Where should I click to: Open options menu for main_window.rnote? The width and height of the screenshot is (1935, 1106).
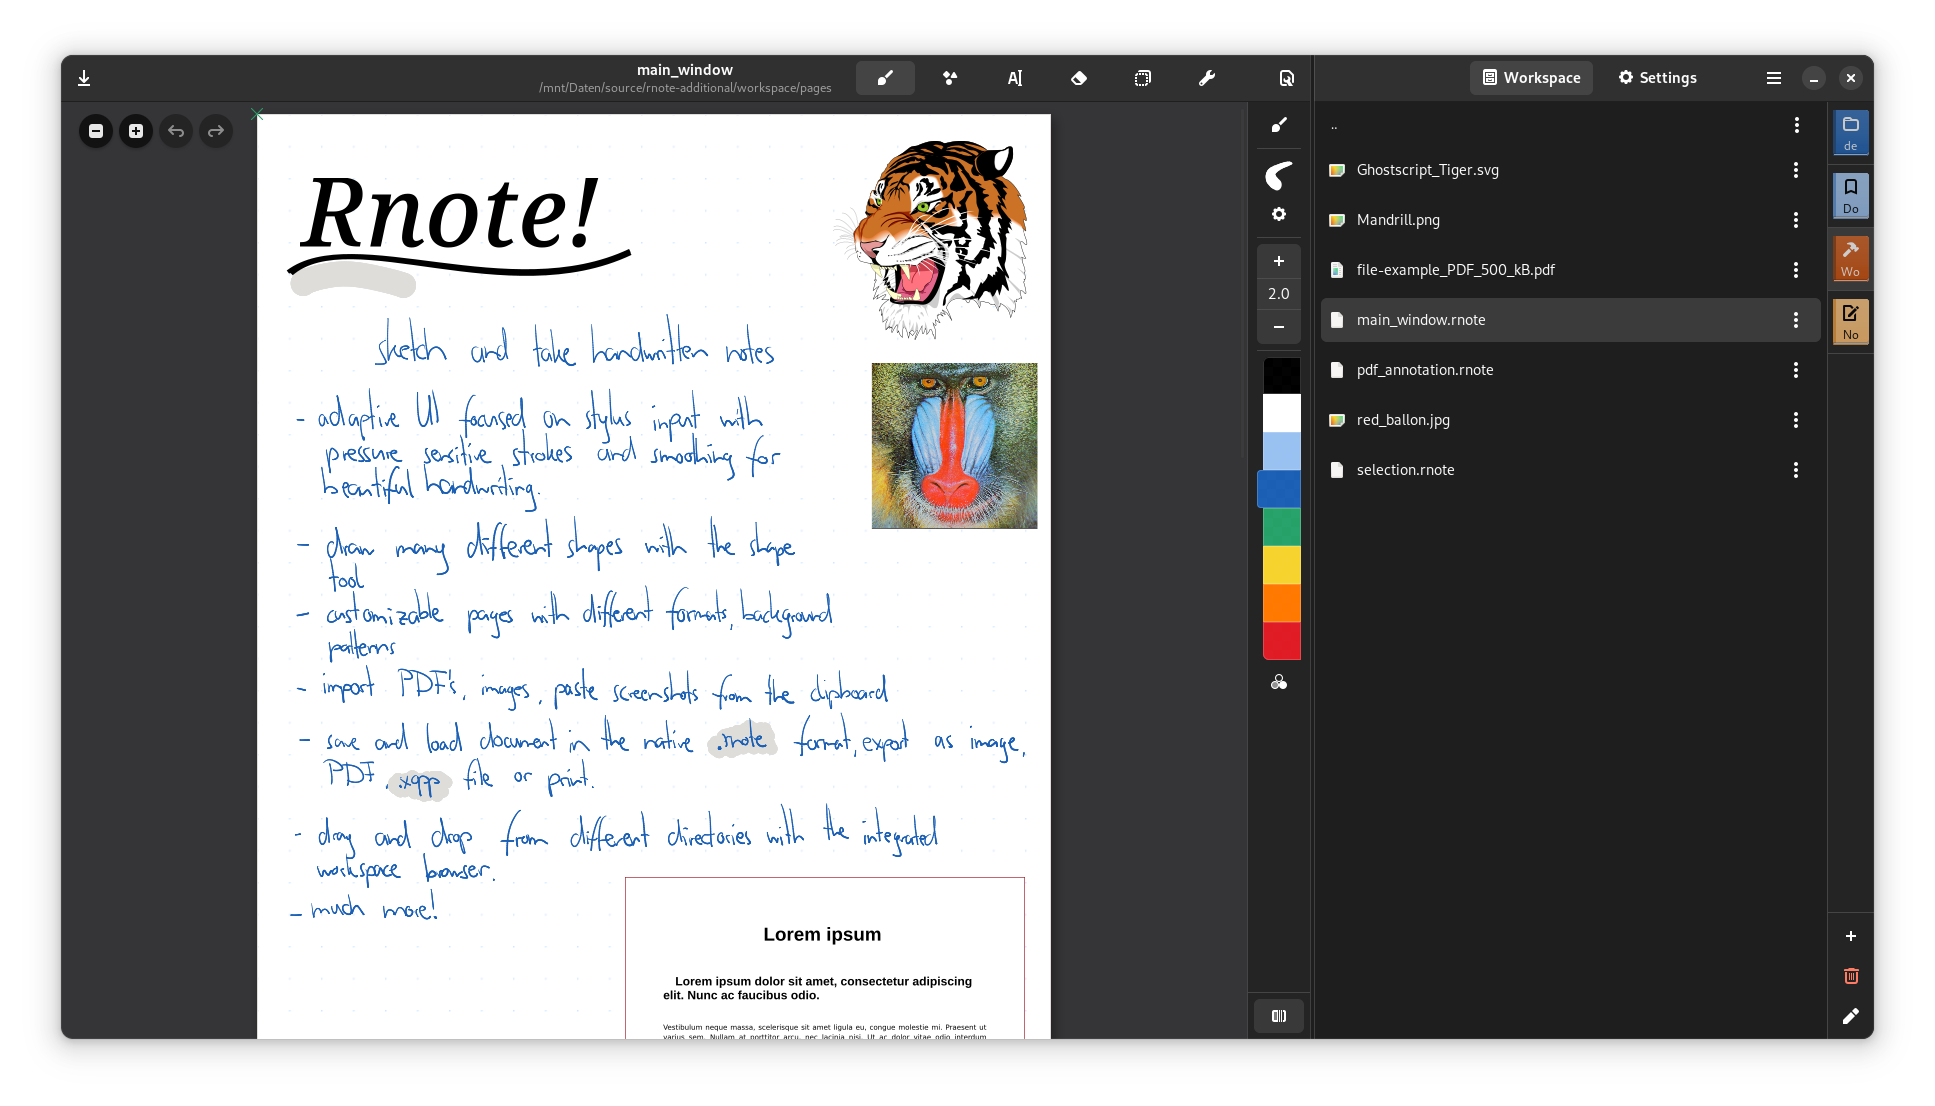[1796, 320]
